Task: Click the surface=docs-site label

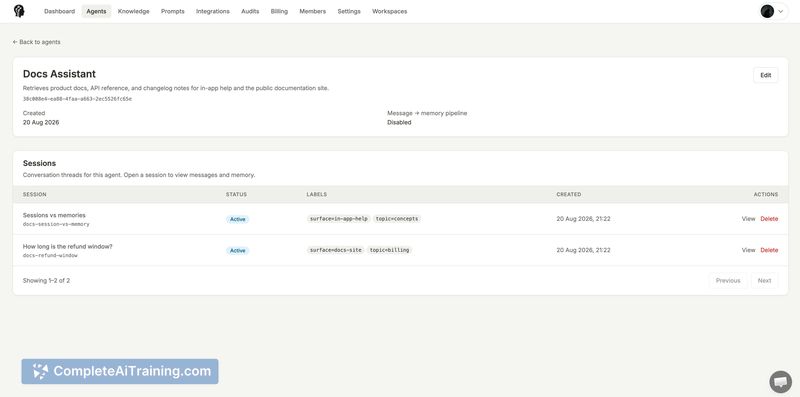Action: point(336,250)
